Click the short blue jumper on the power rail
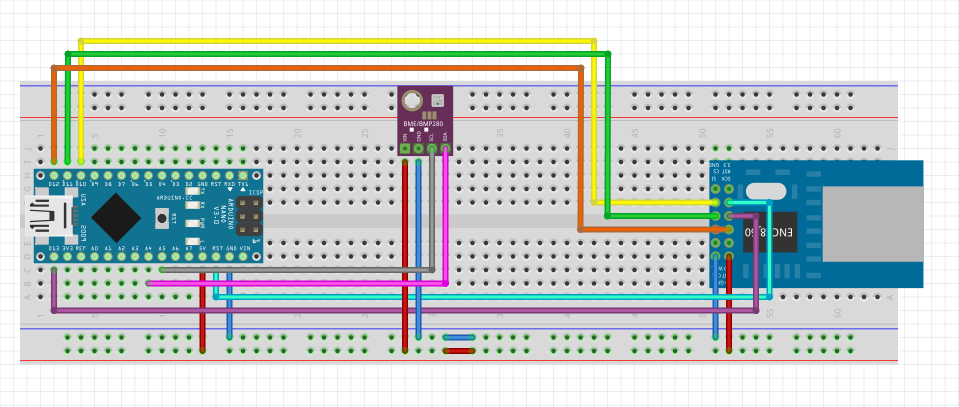 (459, 337)
